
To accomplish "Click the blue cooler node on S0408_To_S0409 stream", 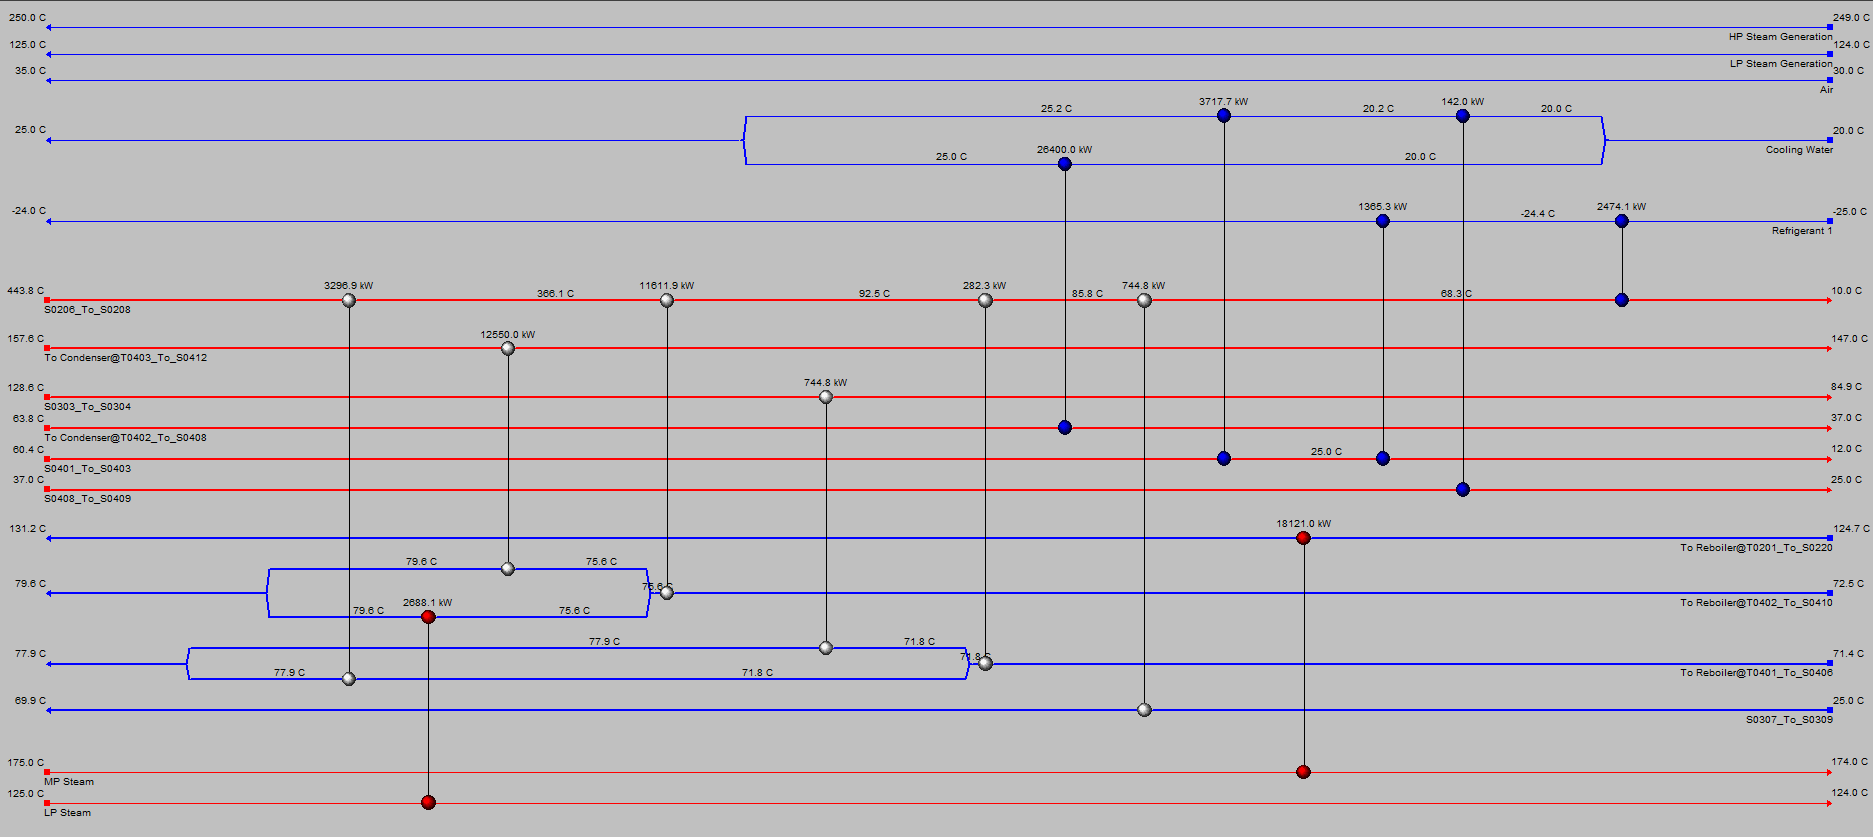I will (1463, 489).
